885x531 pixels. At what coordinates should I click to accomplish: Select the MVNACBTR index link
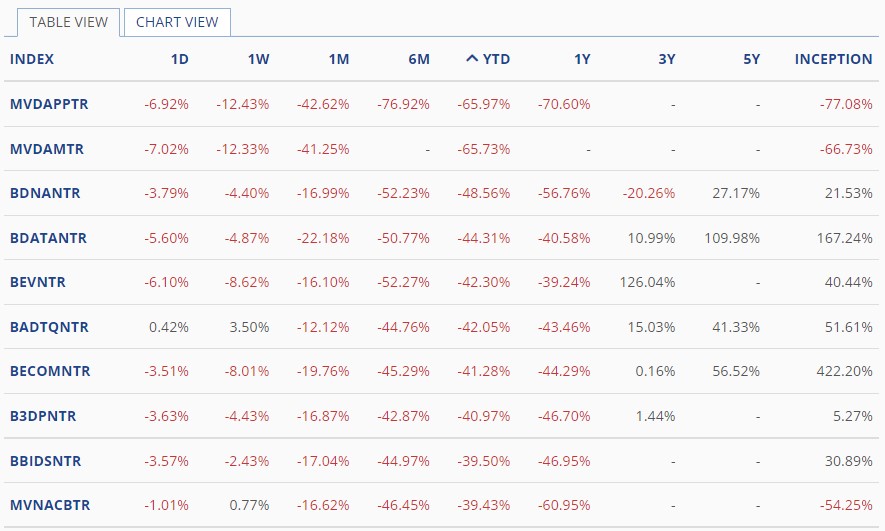coord(50,505)
